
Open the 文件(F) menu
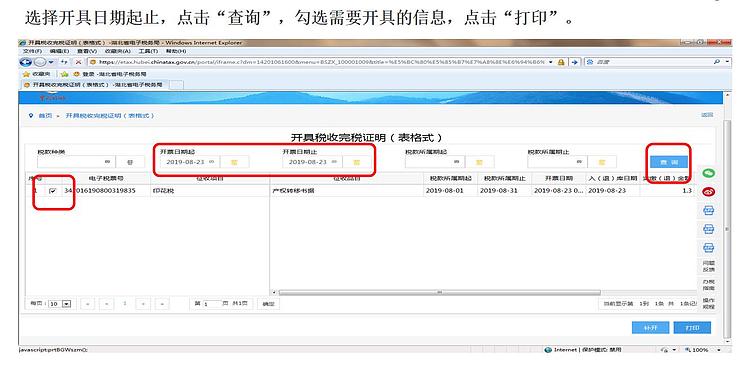pos(33,51)
